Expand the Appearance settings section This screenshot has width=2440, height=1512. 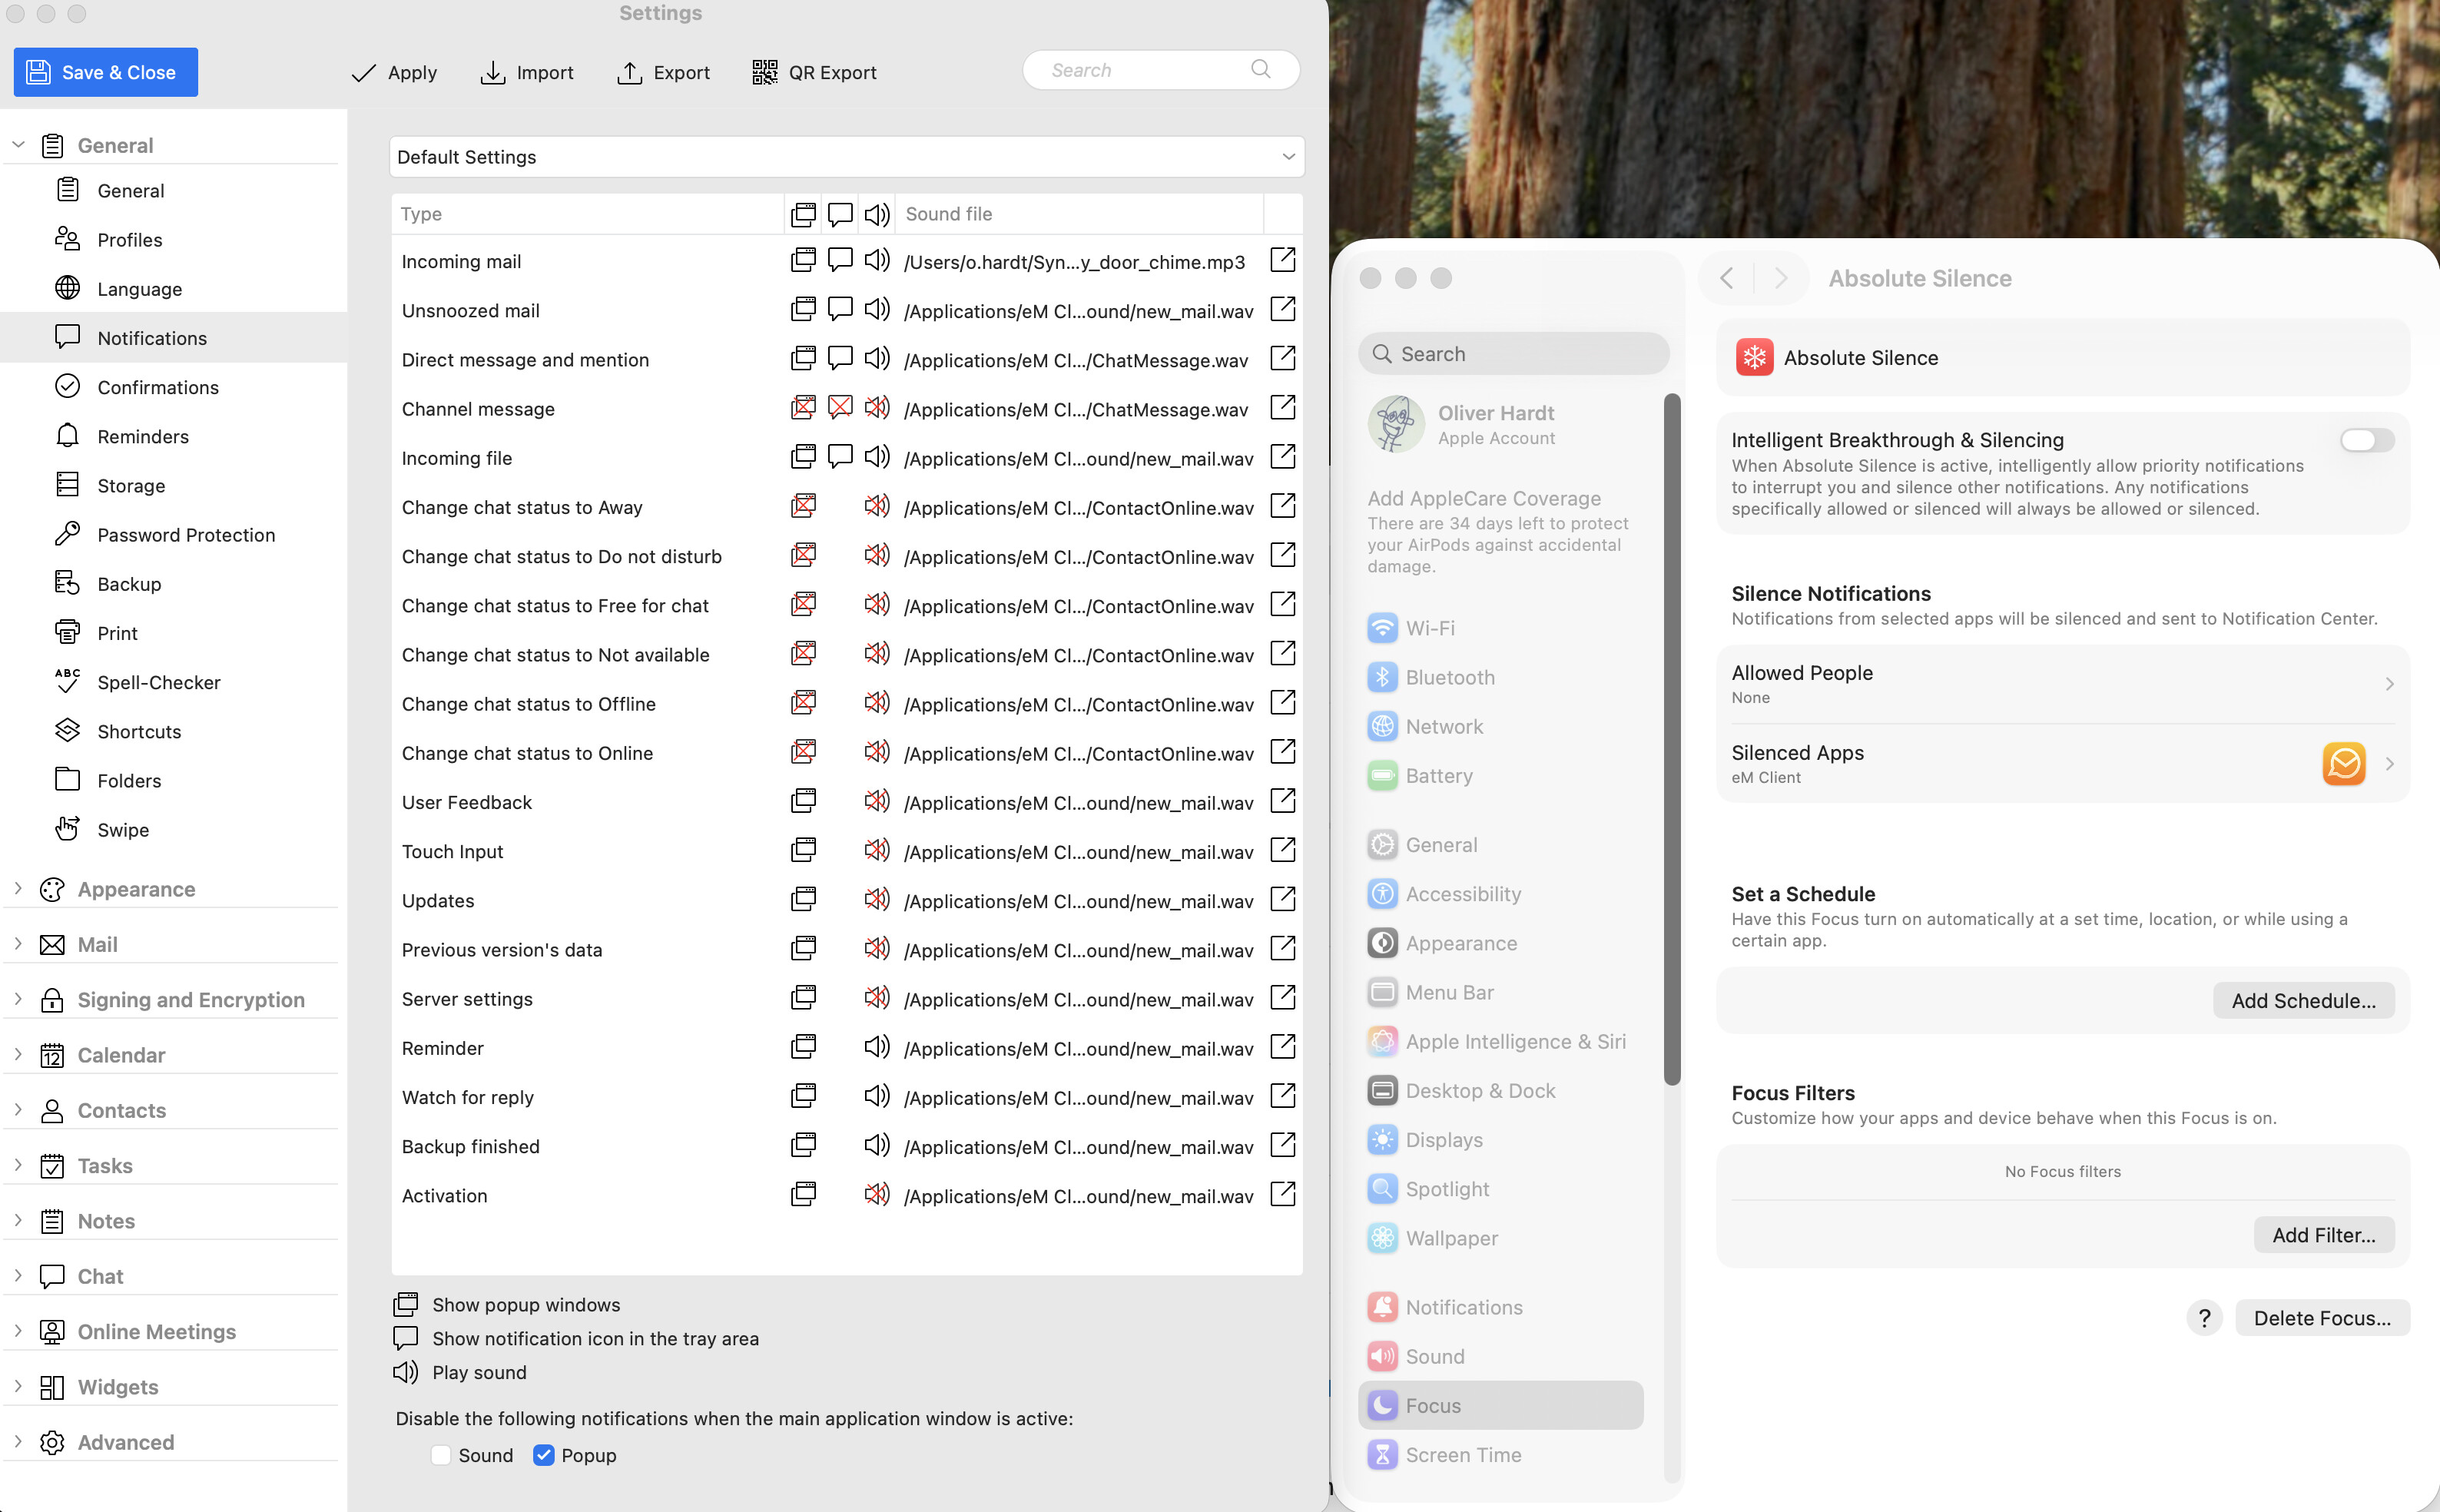click(x=18, y=888)
